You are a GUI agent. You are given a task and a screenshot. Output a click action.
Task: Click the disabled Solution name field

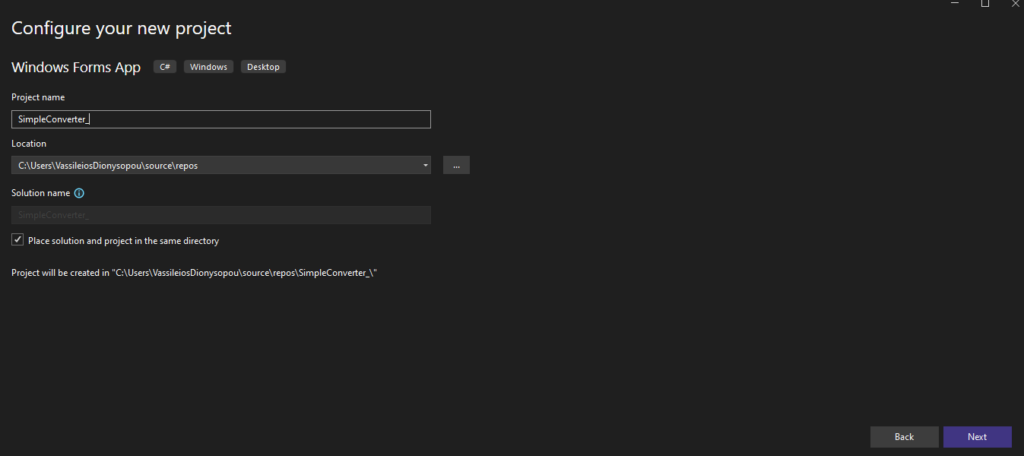click(x=220, y=215)
